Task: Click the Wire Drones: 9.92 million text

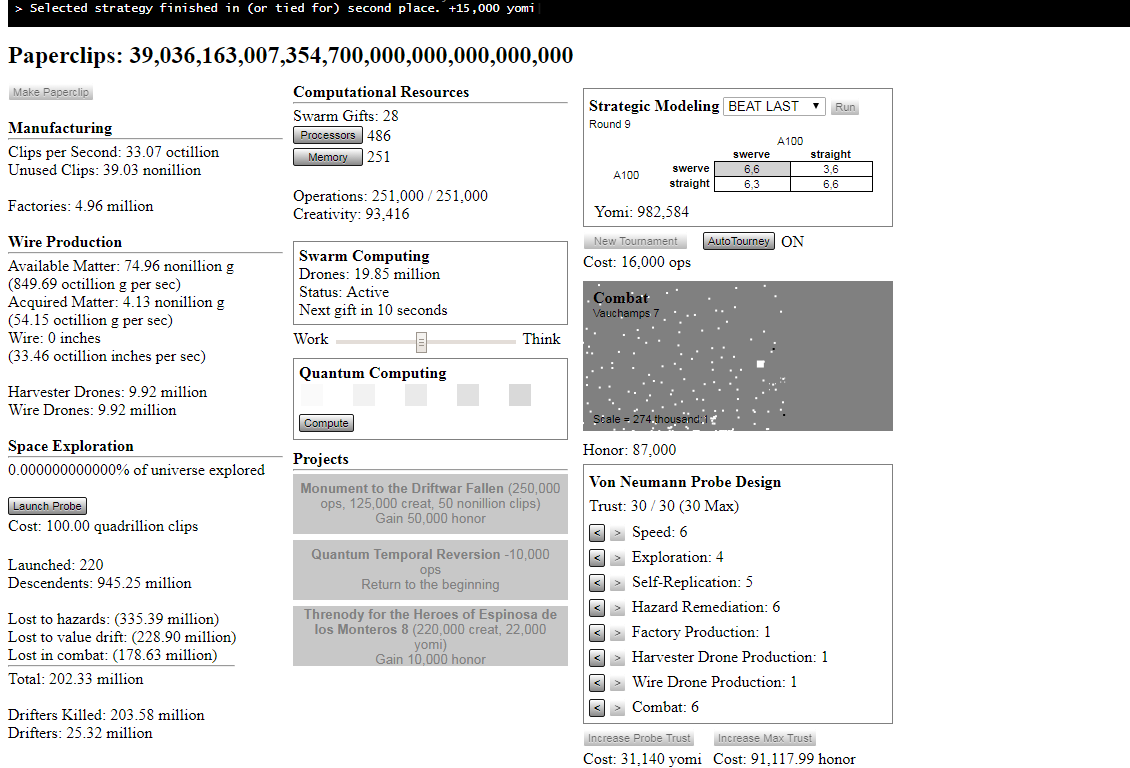Action: tap(92, 410)
